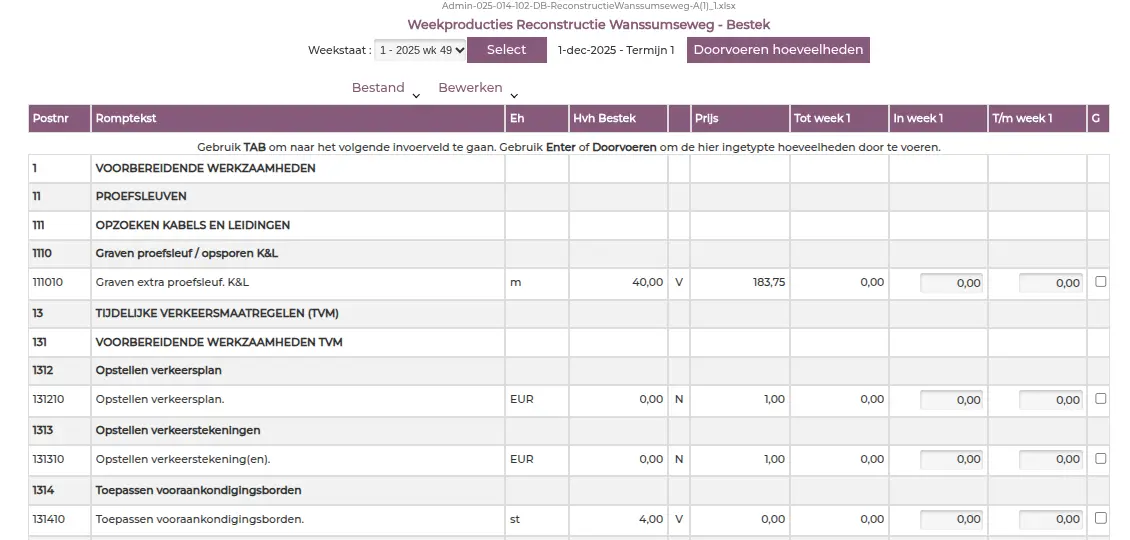Select the Opstellen verkeerstekeningen heading
Image resolution: width=1130 pixels, height=540 pixels.
click(x=178, y=430)
